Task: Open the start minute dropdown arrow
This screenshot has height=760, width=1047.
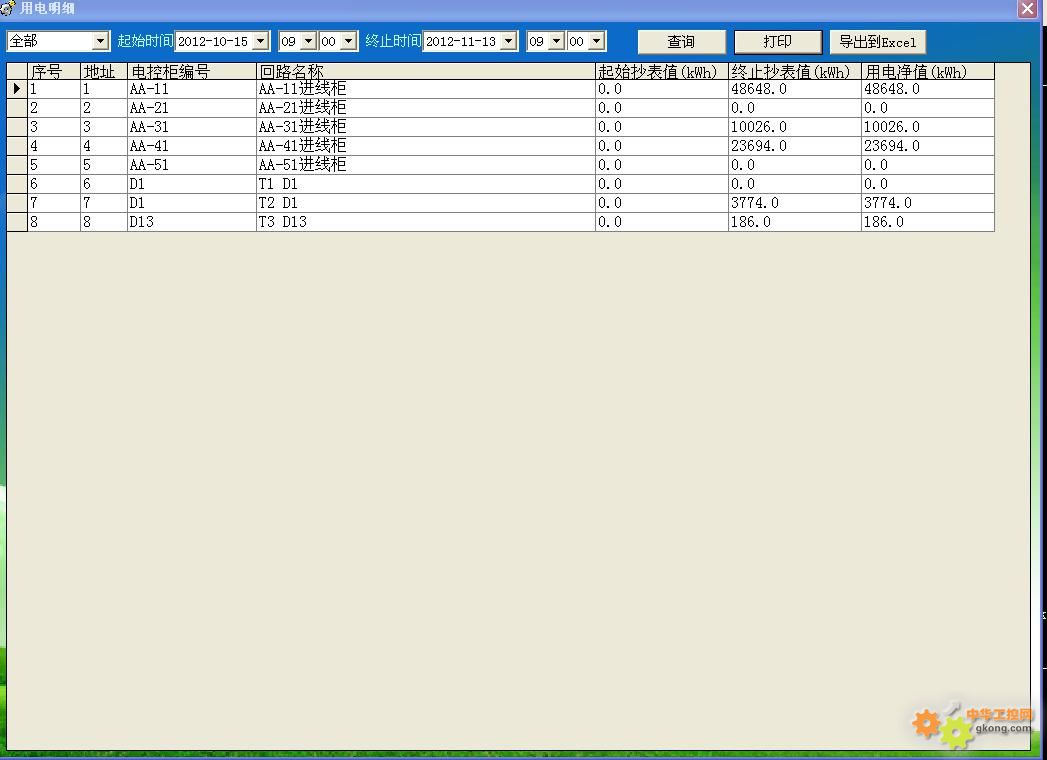Action: pos(348,41)
